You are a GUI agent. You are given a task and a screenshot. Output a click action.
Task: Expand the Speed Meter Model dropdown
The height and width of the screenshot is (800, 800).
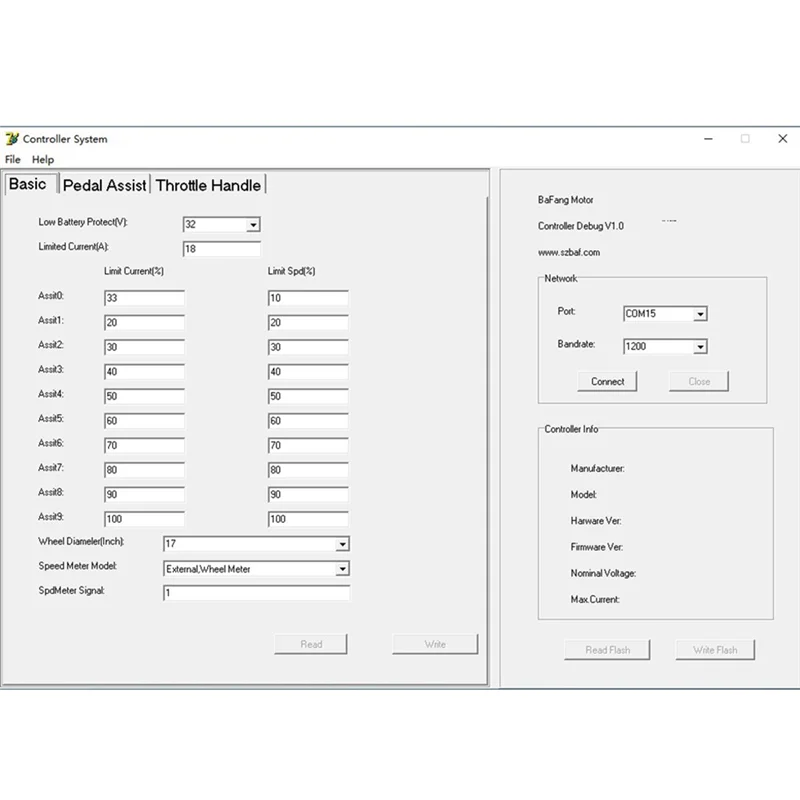click(x=342, y=569)
